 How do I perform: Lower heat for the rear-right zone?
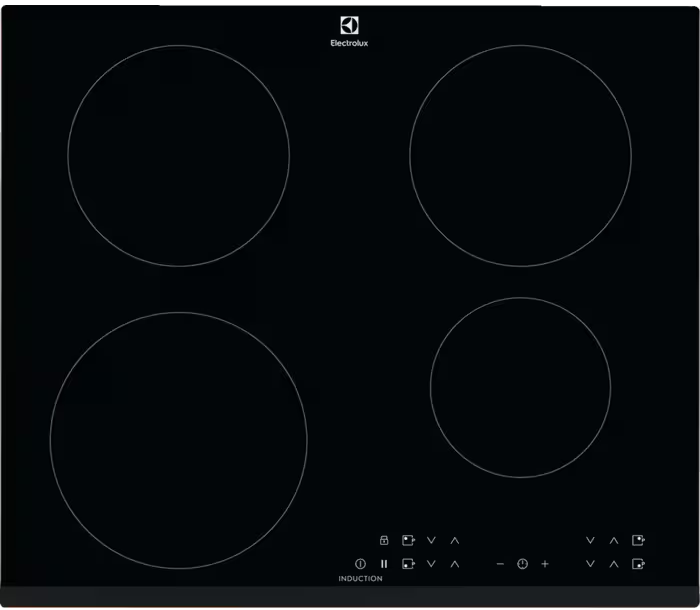click(590, 540)
